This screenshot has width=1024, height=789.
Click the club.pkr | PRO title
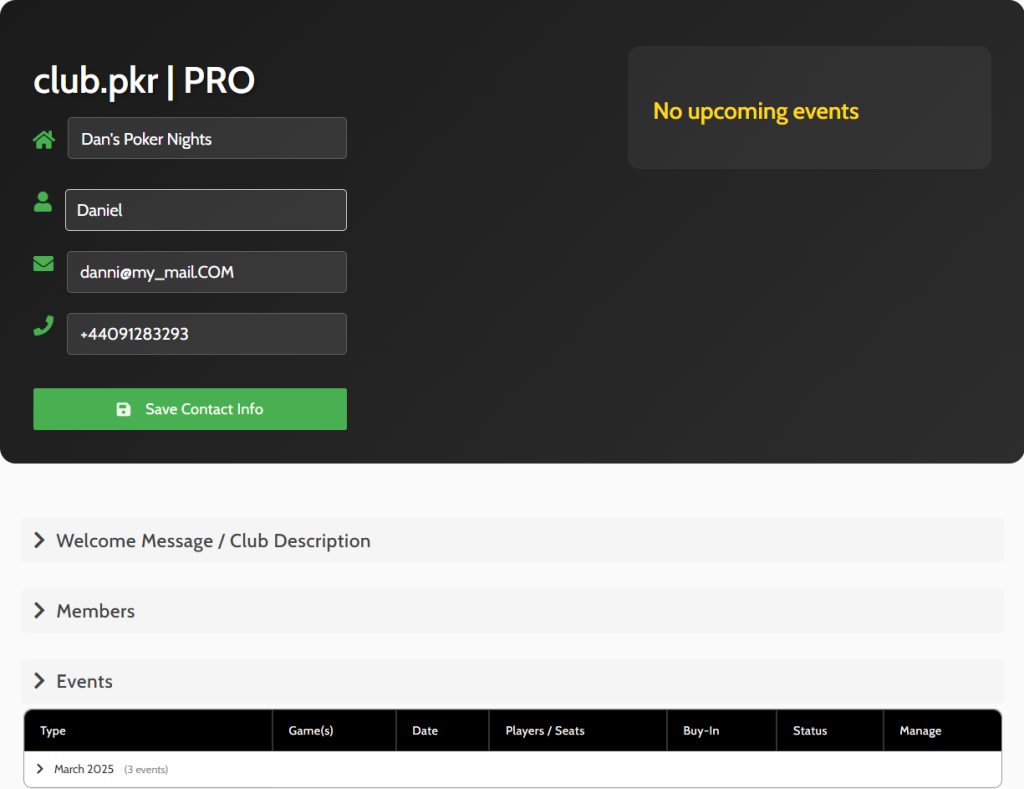[x=144, y=81]
